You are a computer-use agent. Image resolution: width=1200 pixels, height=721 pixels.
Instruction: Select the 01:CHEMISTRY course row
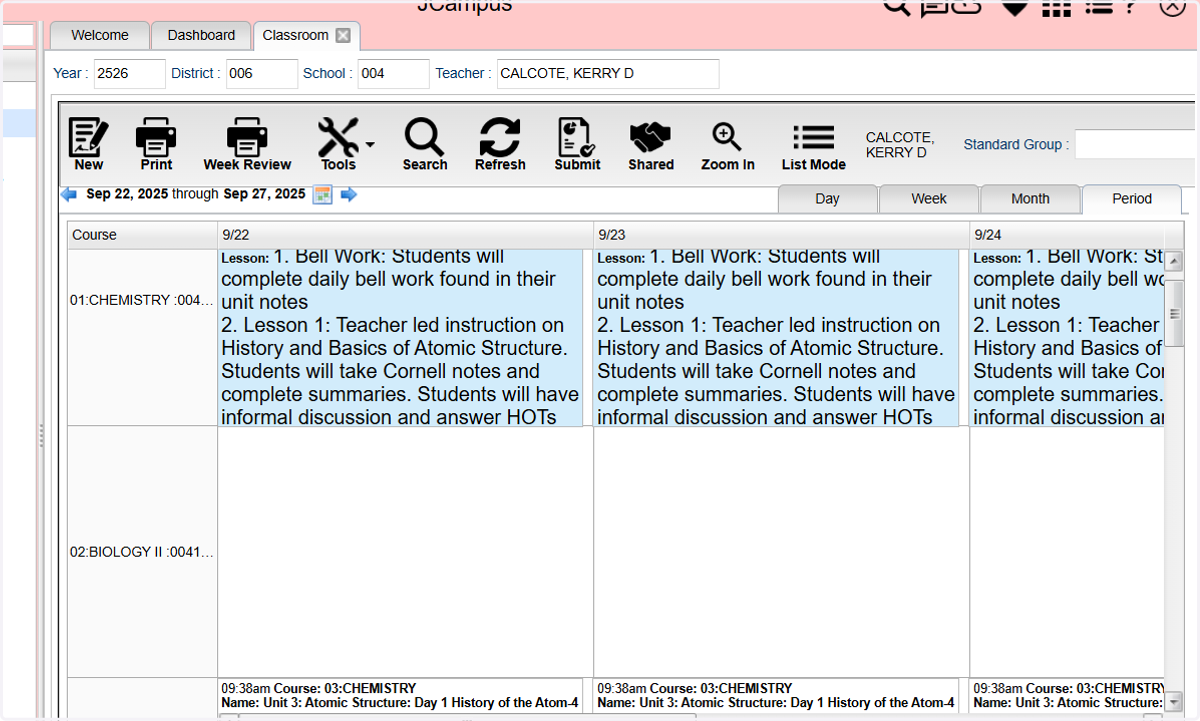point(142,300)
